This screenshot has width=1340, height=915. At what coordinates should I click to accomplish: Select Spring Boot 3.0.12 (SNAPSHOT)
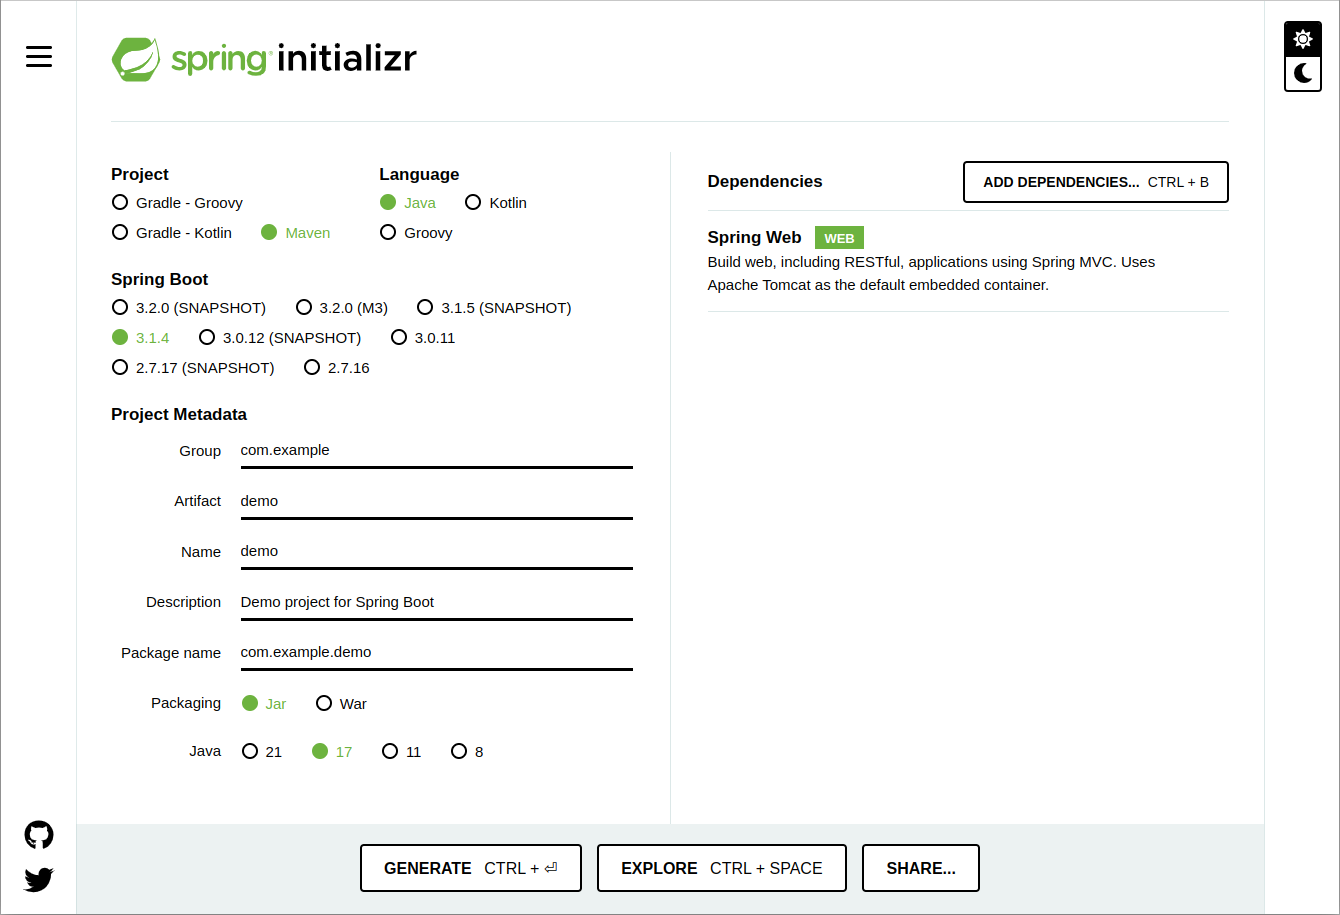pyautogui.click(x=280, y=338)
